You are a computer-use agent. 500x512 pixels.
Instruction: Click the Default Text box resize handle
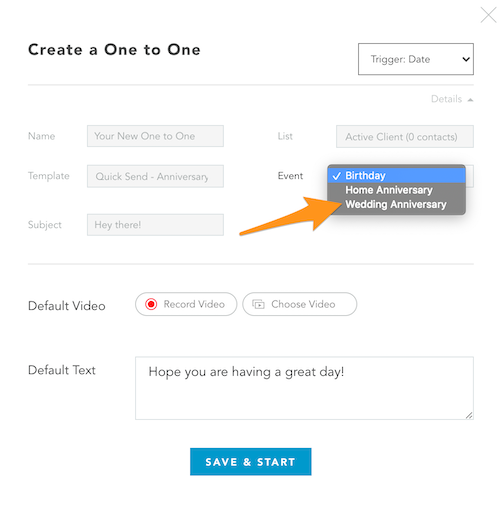point(469,415)
